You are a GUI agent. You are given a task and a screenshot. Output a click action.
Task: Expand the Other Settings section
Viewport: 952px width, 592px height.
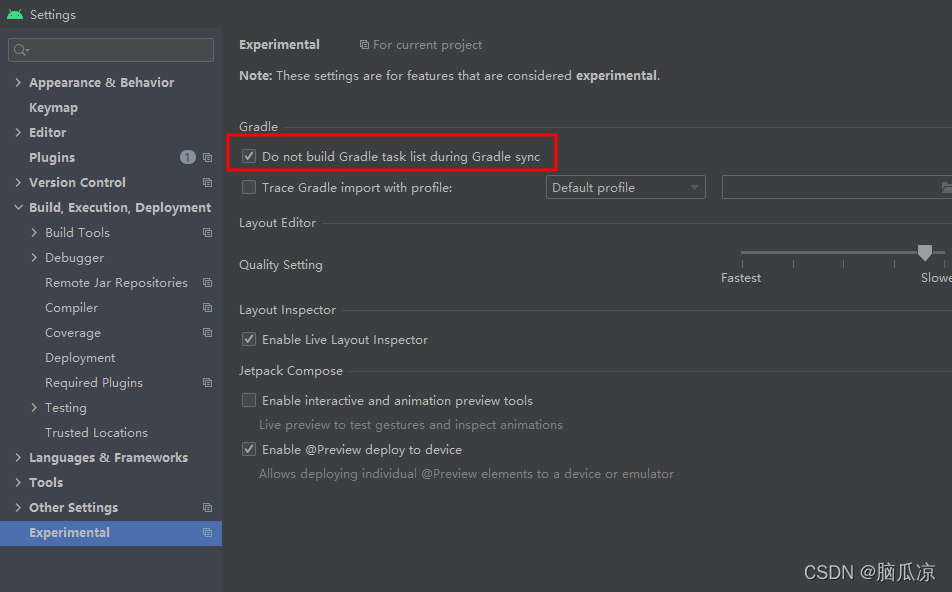click(x=18, y=507)
